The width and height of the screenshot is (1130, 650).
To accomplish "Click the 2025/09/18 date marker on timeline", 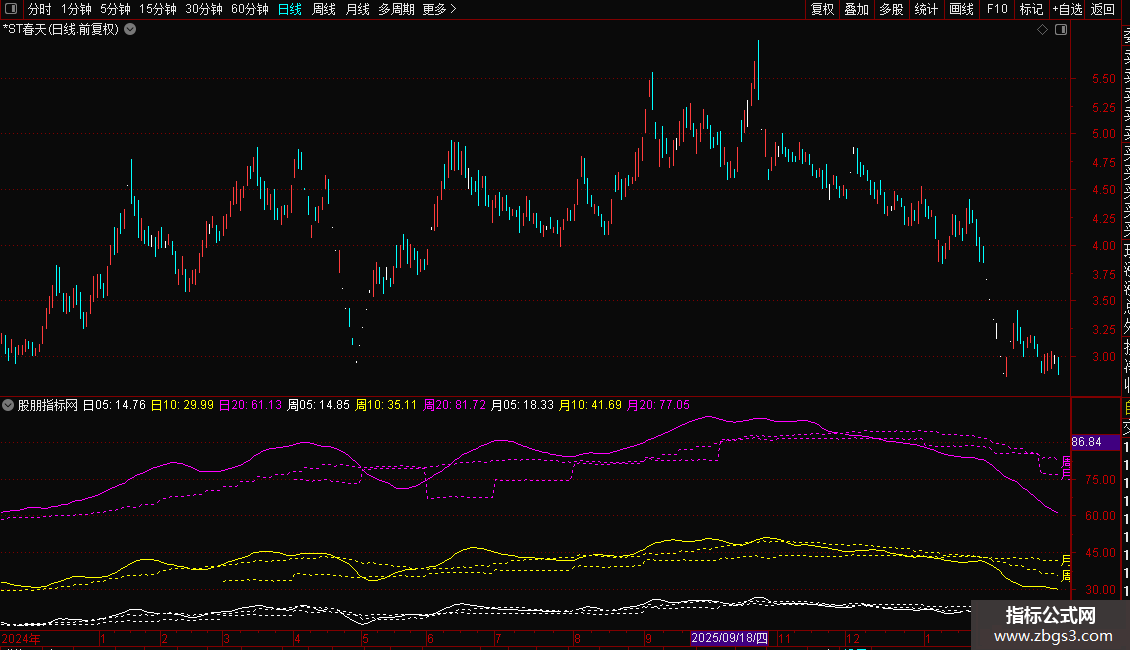I will click(x=730, y=638).
